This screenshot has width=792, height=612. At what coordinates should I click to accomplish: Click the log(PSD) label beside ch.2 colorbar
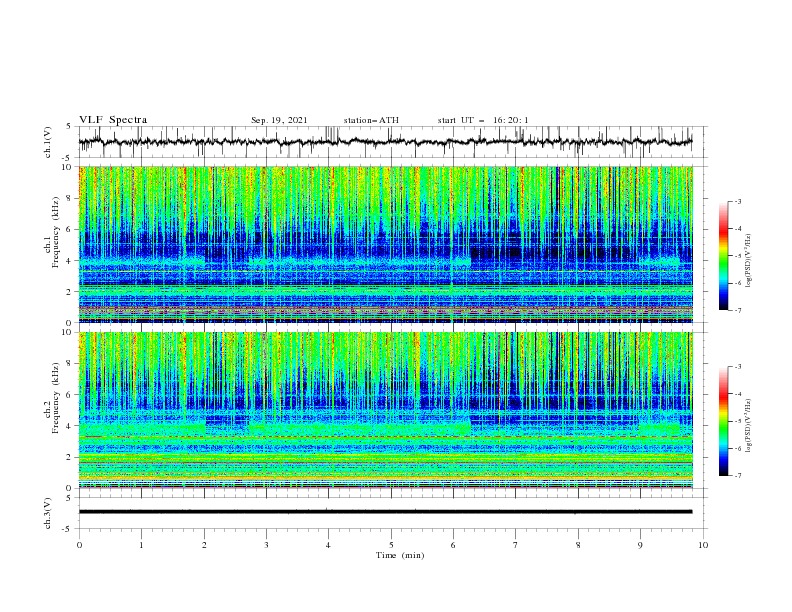tap(749, 426)
